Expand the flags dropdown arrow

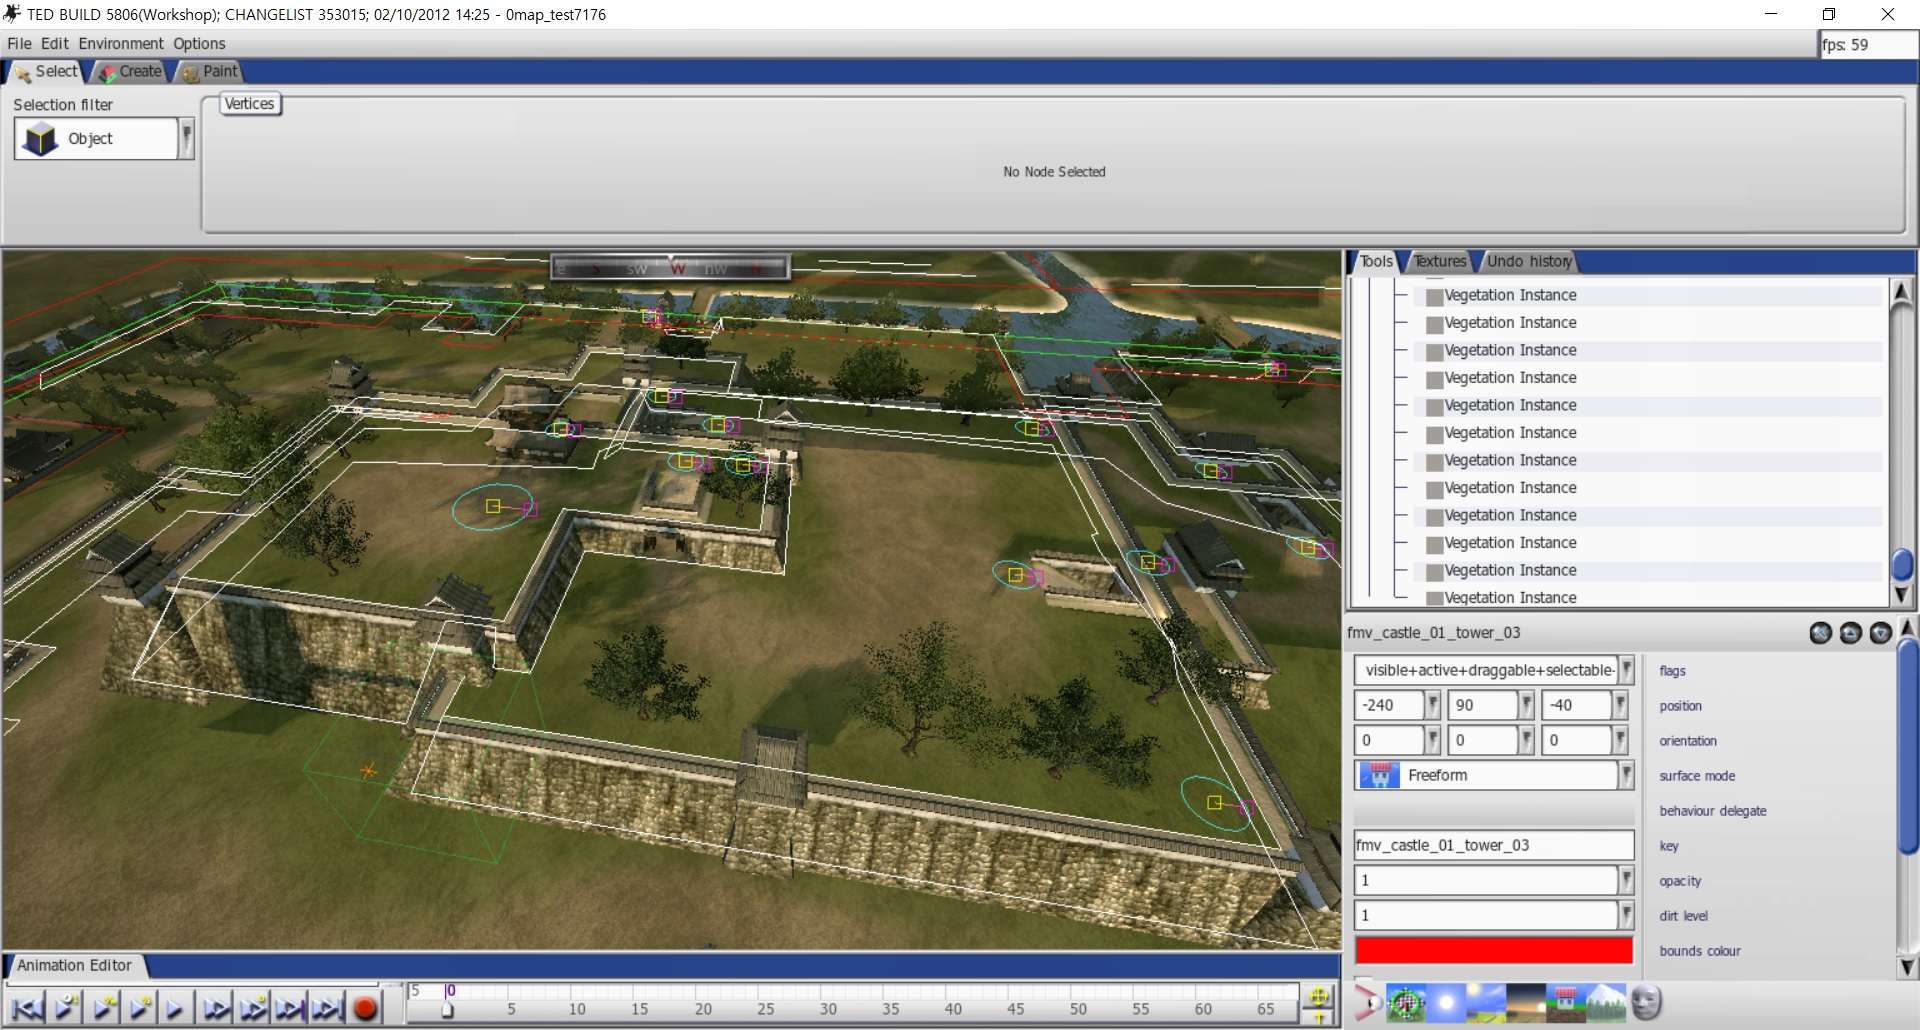click(x=1626, y=670)
